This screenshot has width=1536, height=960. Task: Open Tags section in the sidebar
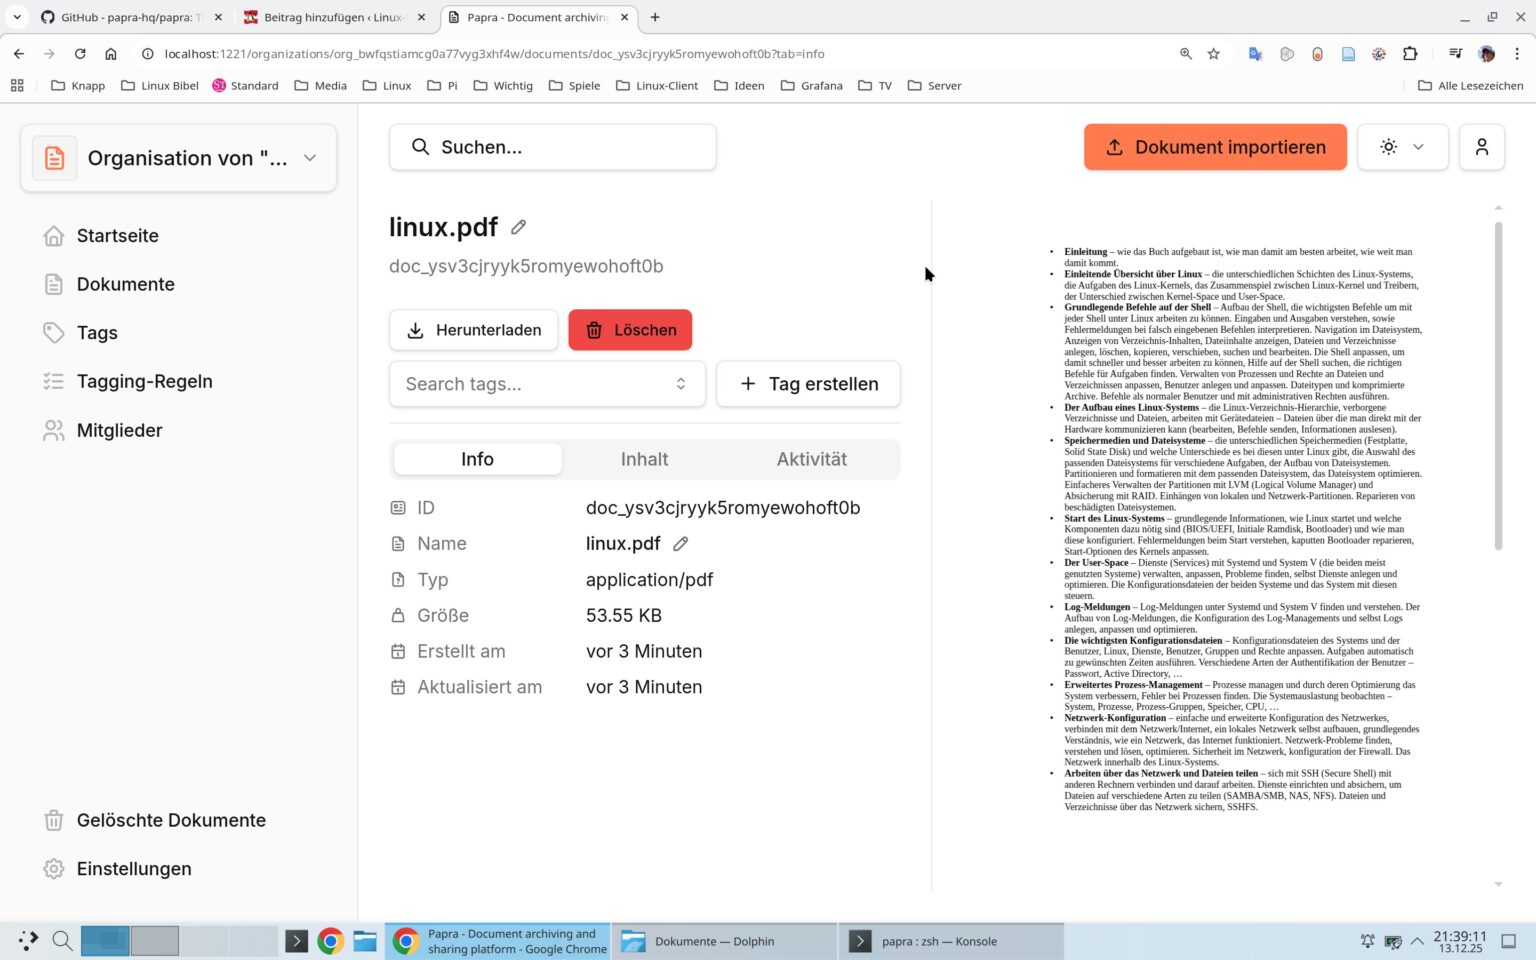tap(96, 332)
